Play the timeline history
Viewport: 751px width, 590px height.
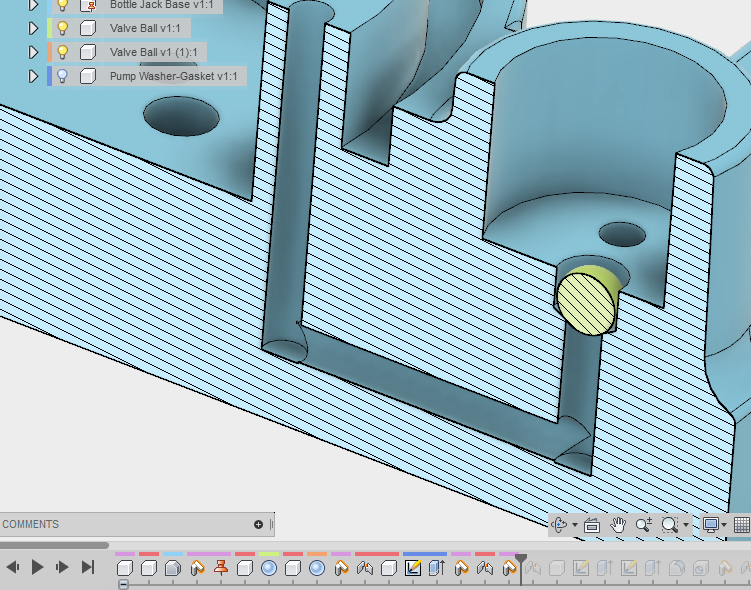click(37, 567)
